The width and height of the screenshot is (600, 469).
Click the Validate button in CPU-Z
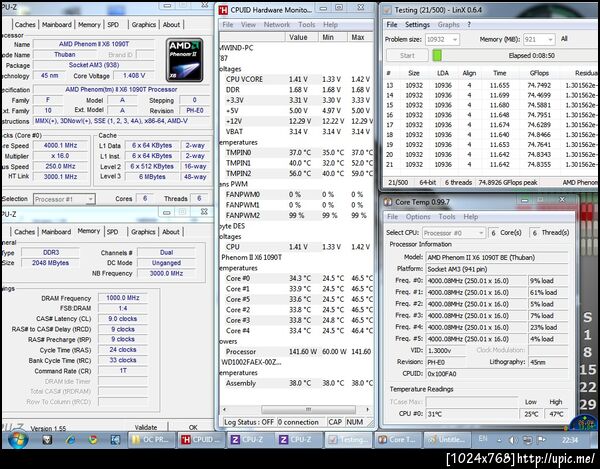coord(145,427)
